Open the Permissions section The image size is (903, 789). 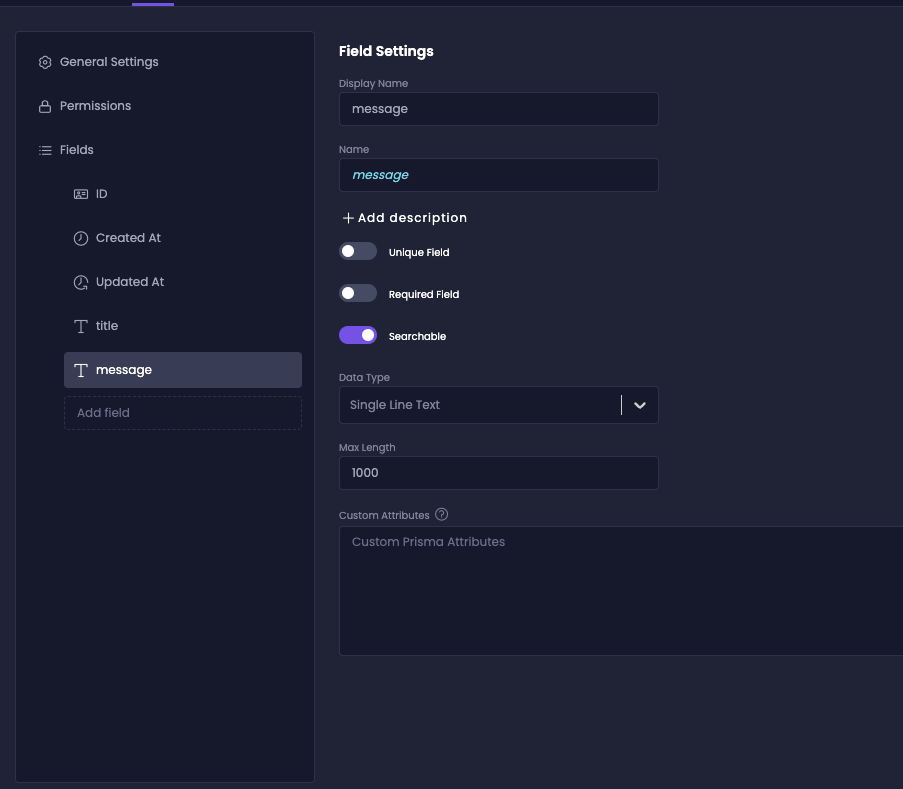[96, 106]
